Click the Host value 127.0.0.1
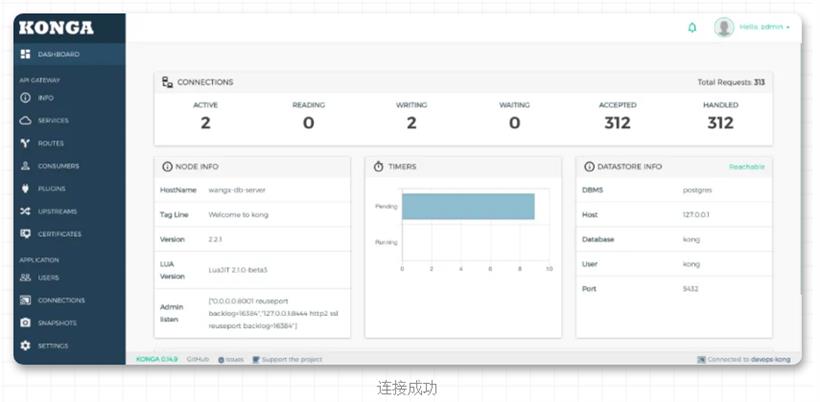 [x=696, y=215]
